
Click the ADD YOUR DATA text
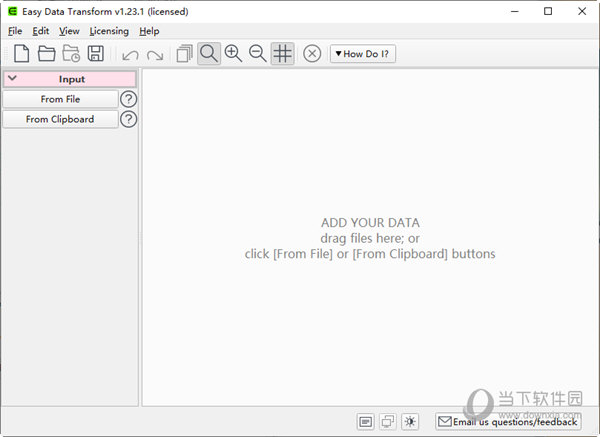click(370, 223)
